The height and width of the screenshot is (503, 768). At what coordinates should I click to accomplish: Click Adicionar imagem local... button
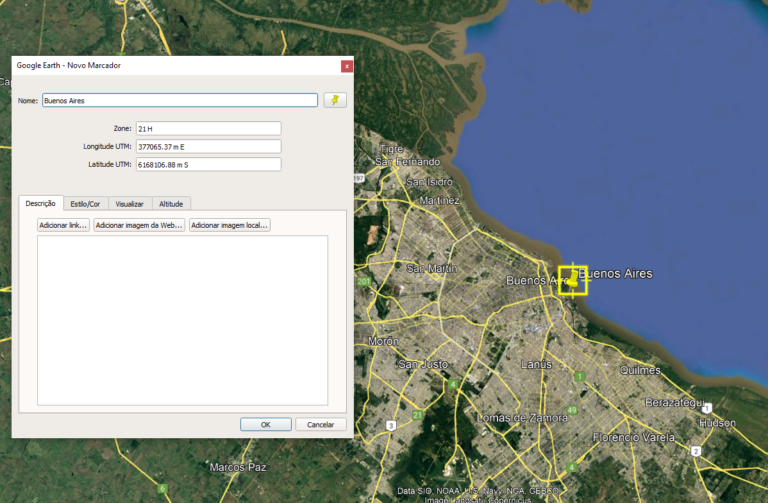[x=230, y=225]
